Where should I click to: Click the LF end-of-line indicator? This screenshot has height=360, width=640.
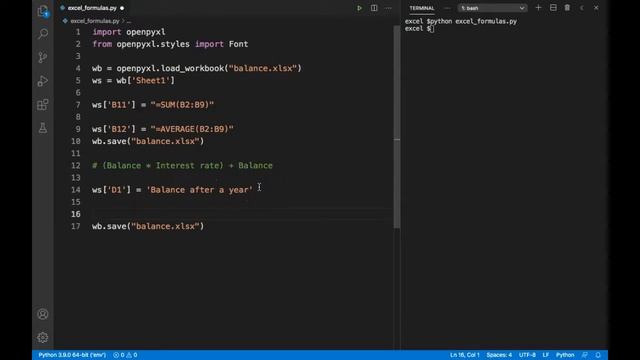tap(546, 355)
